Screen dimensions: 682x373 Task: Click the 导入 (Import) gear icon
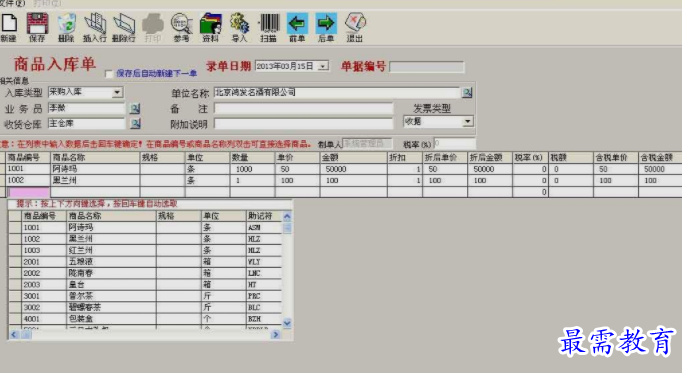[x=239, y=27]
